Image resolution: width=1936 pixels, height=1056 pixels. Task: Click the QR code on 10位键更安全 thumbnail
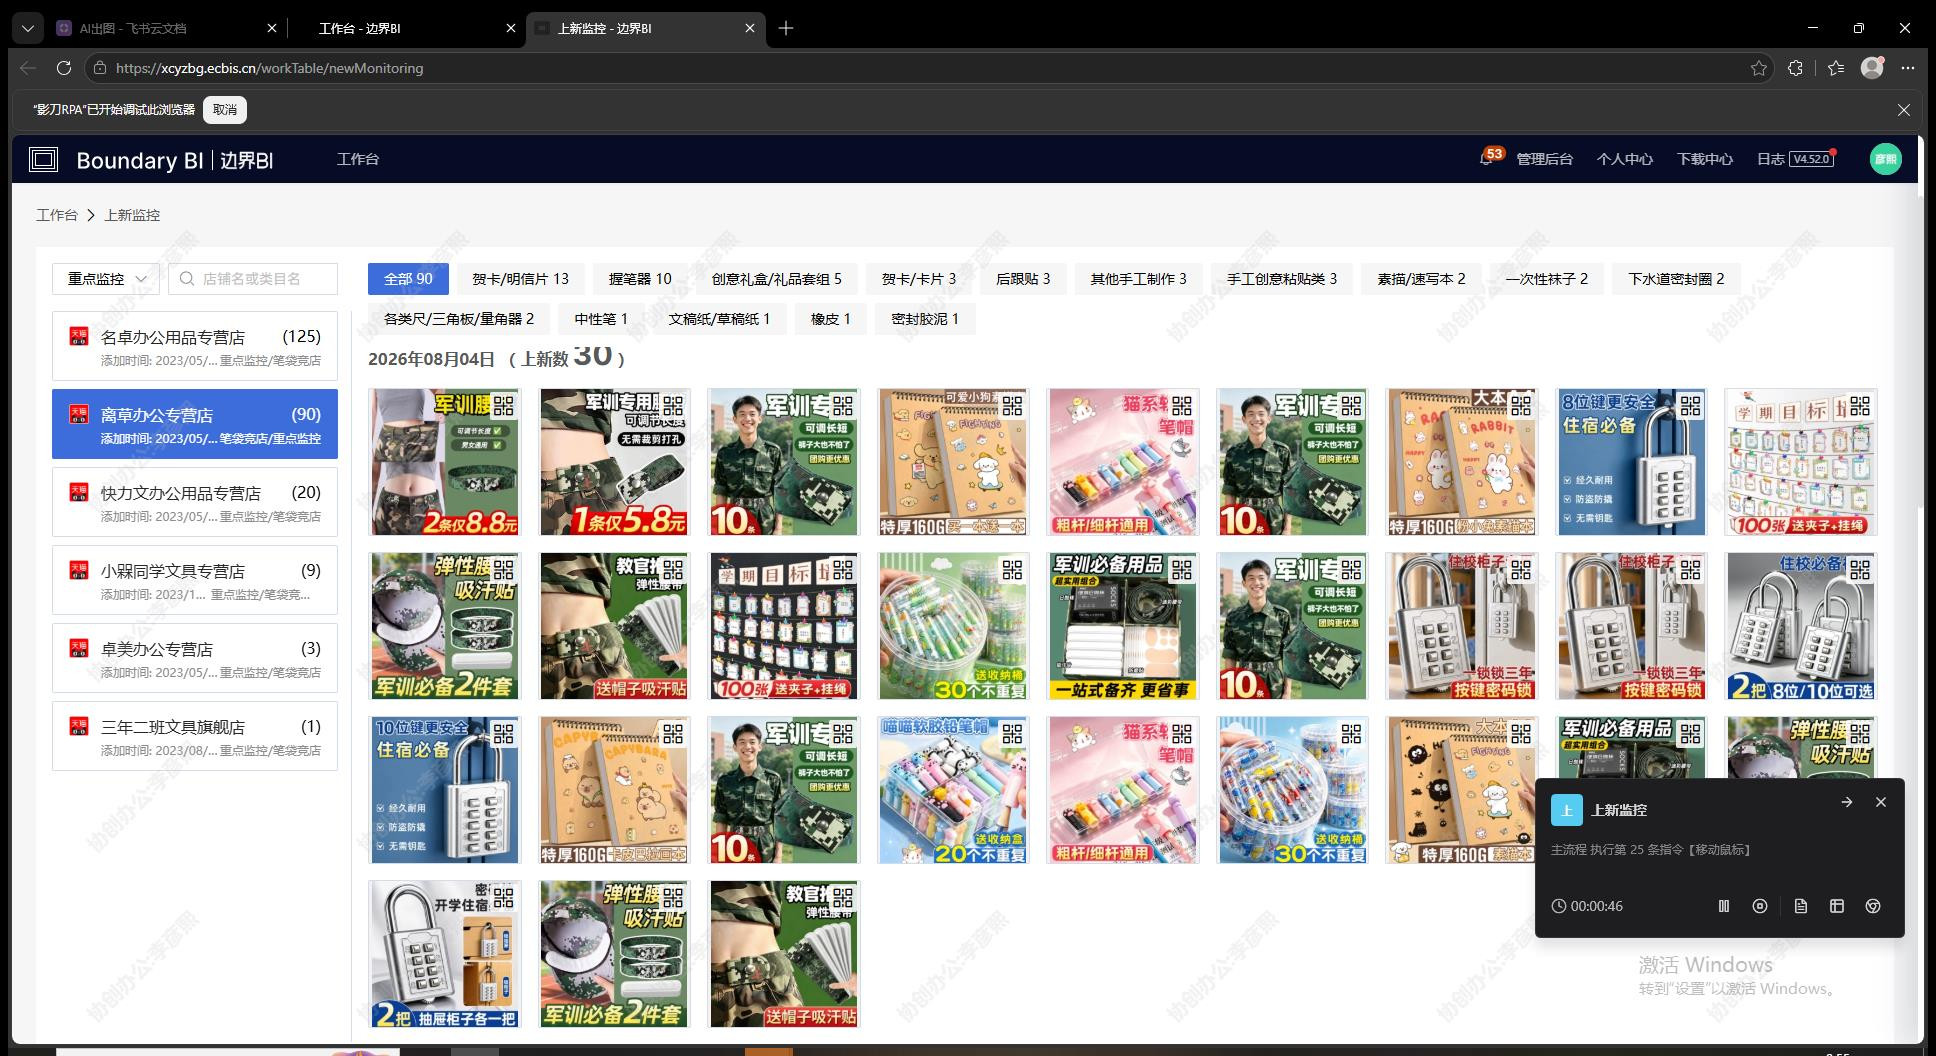(503, 733)
